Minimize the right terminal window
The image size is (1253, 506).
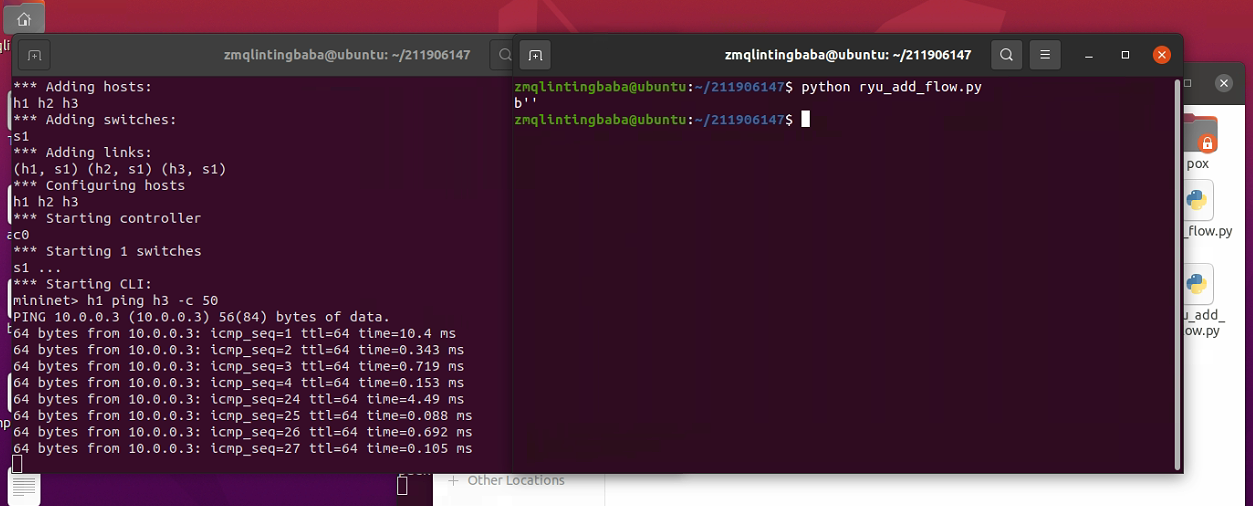pyautogui.click(x=1090, y=55)
